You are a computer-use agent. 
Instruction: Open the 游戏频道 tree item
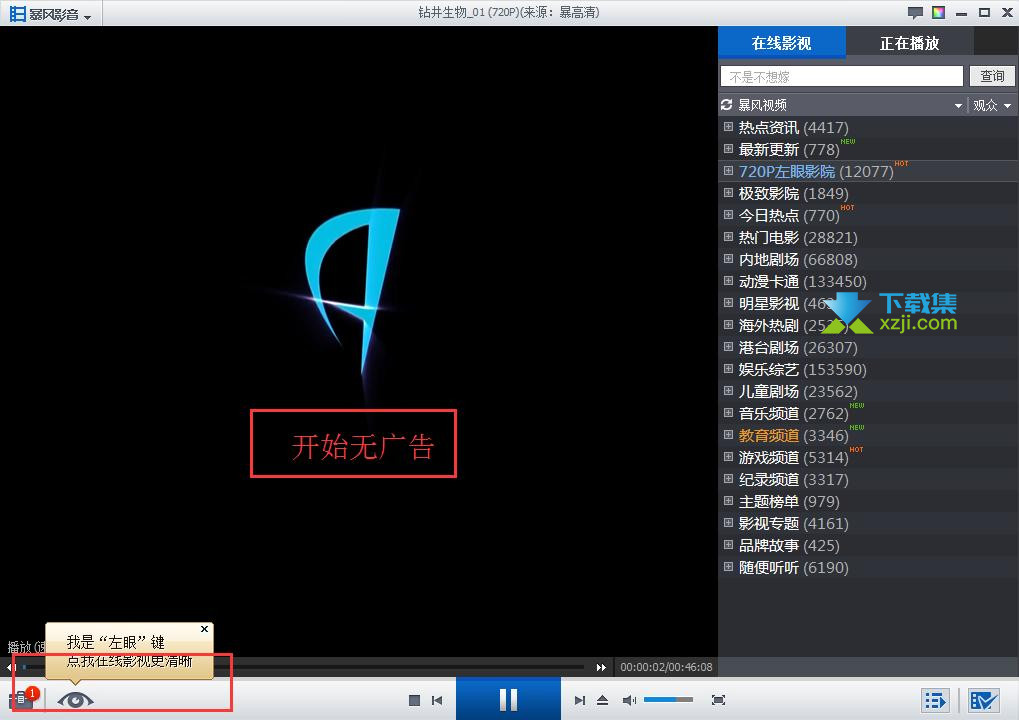(x=793, y=457)
